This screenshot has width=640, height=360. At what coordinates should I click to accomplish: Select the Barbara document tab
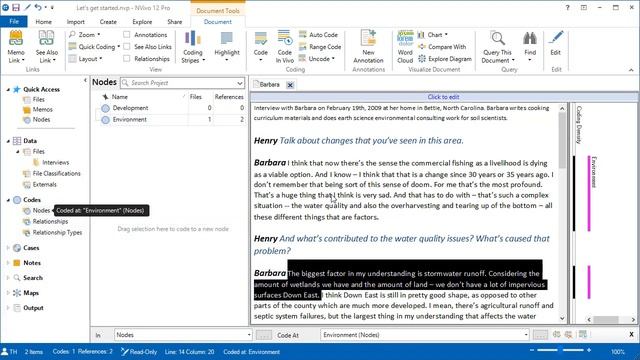click(x=267, y=84)
